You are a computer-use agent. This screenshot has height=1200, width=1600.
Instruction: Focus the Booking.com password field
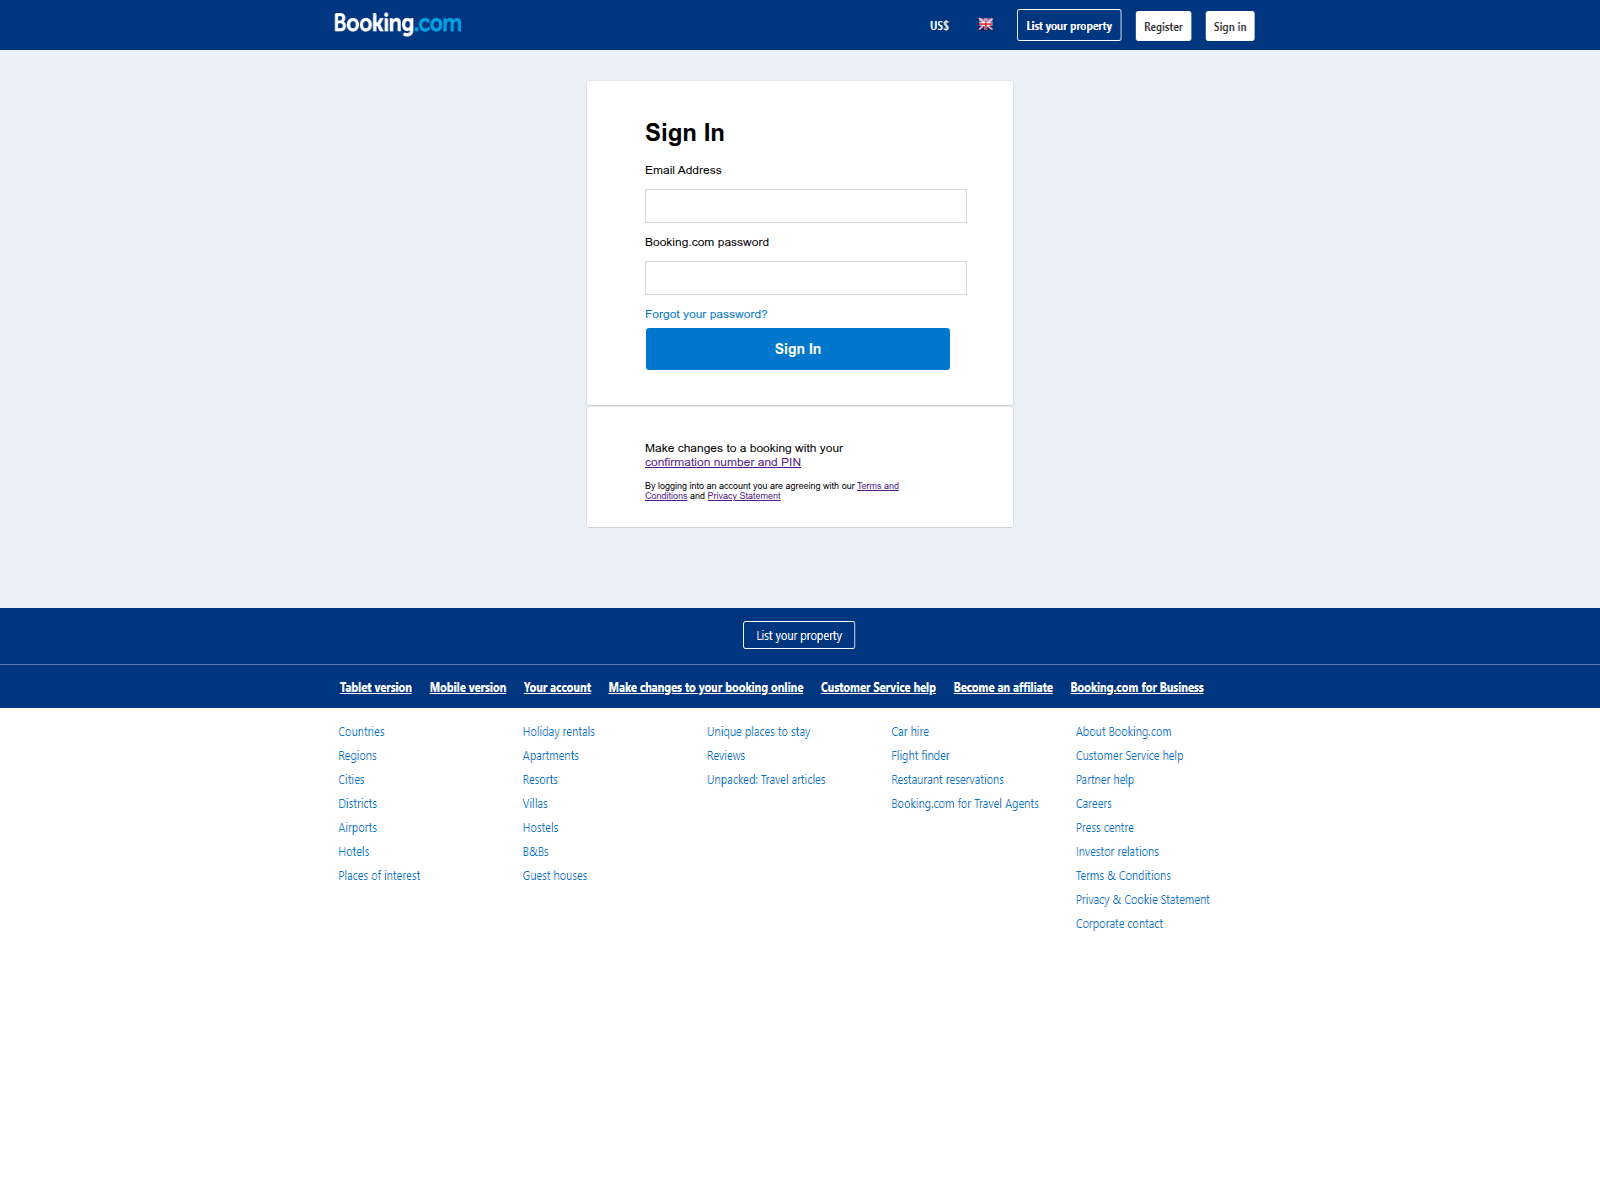806,278
